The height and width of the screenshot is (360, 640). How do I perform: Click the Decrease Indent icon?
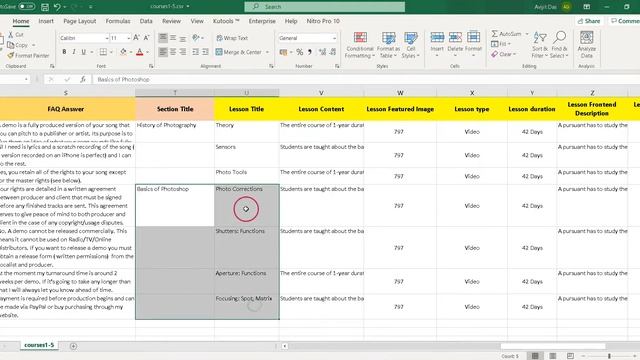point(196,52)
